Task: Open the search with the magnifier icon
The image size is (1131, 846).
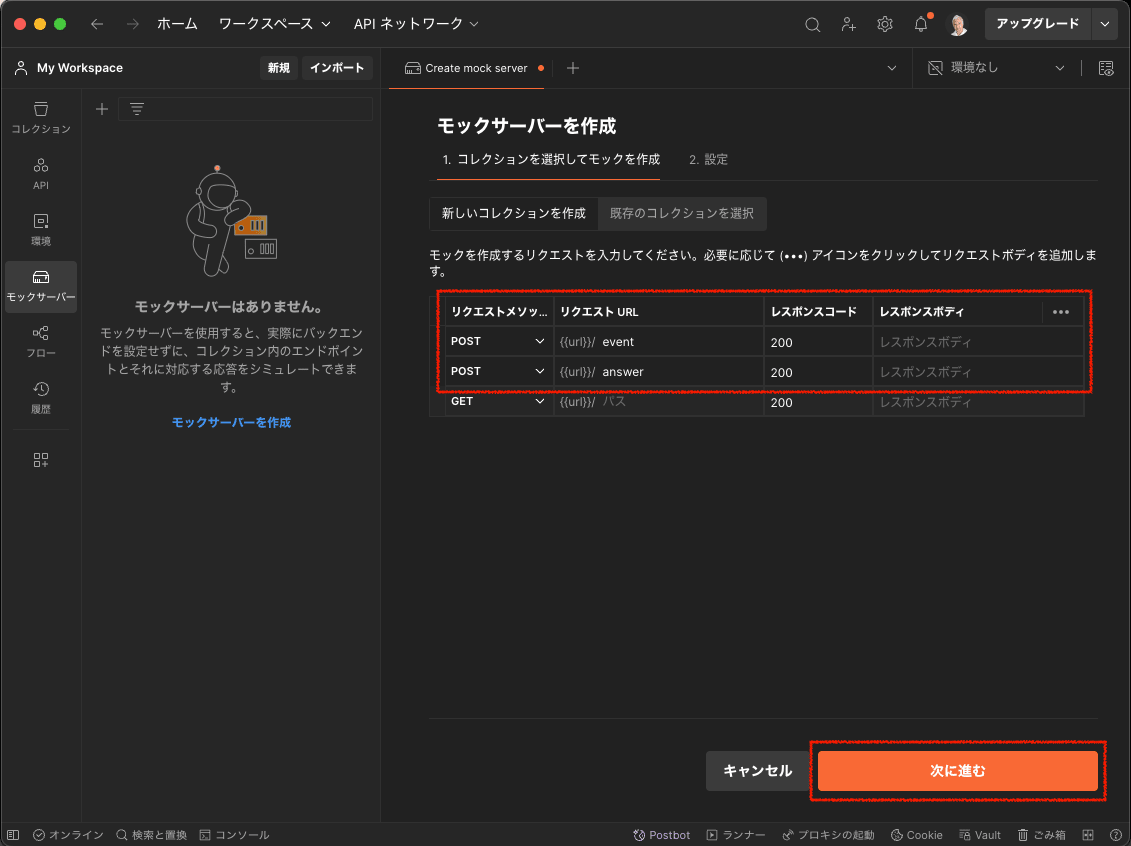Action: [812, 23]
